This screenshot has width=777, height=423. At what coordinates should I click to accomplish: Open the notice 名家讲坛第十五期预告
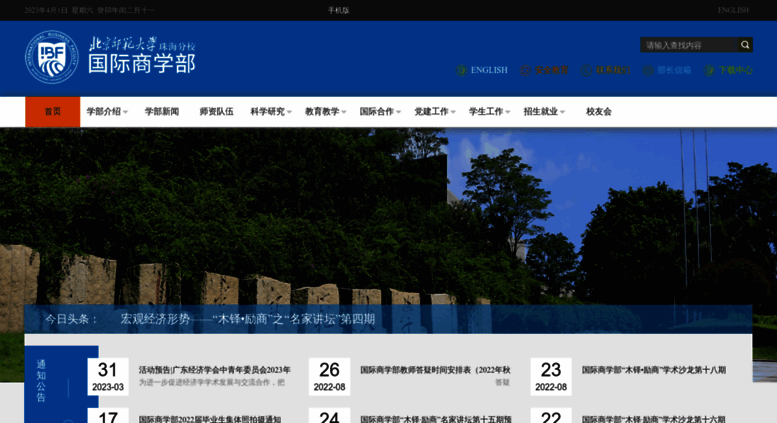click(436, 419)
